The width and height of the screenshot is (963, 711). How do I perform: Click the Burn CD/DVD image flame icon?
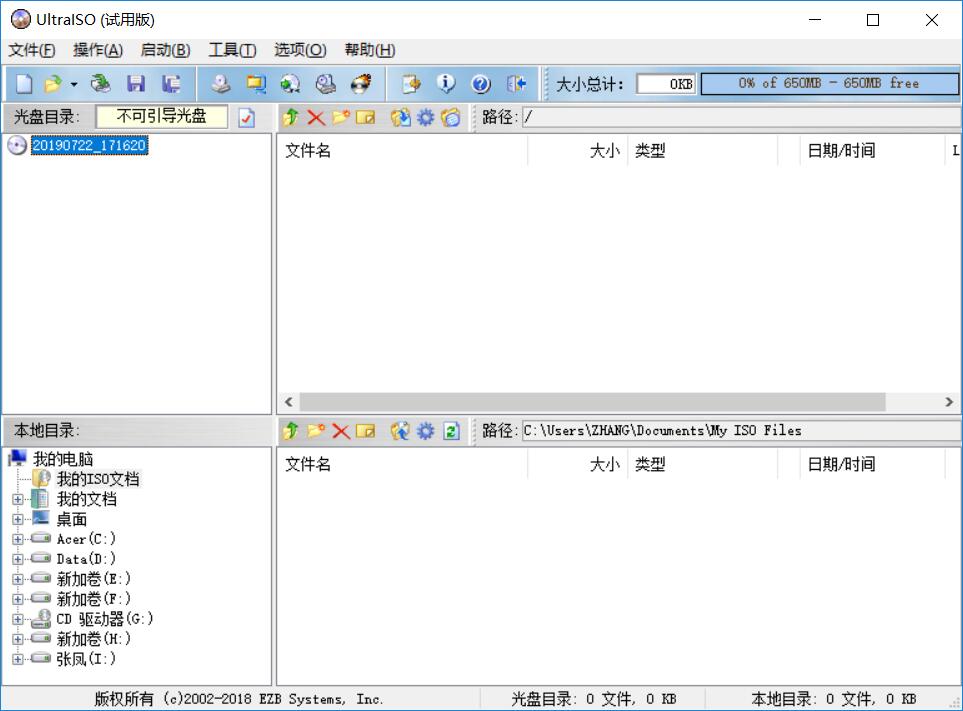click(361, 84)
